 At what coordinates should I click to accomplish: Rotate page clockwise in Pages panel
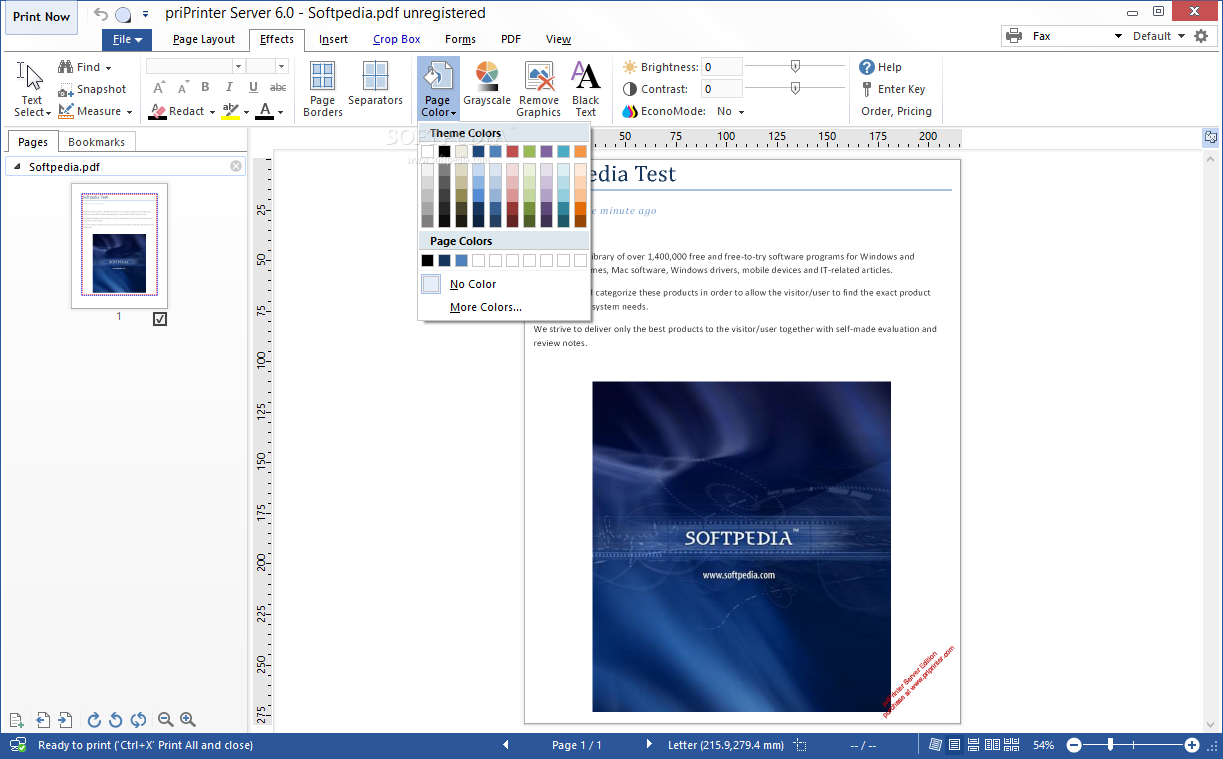[x=94, y=720]
